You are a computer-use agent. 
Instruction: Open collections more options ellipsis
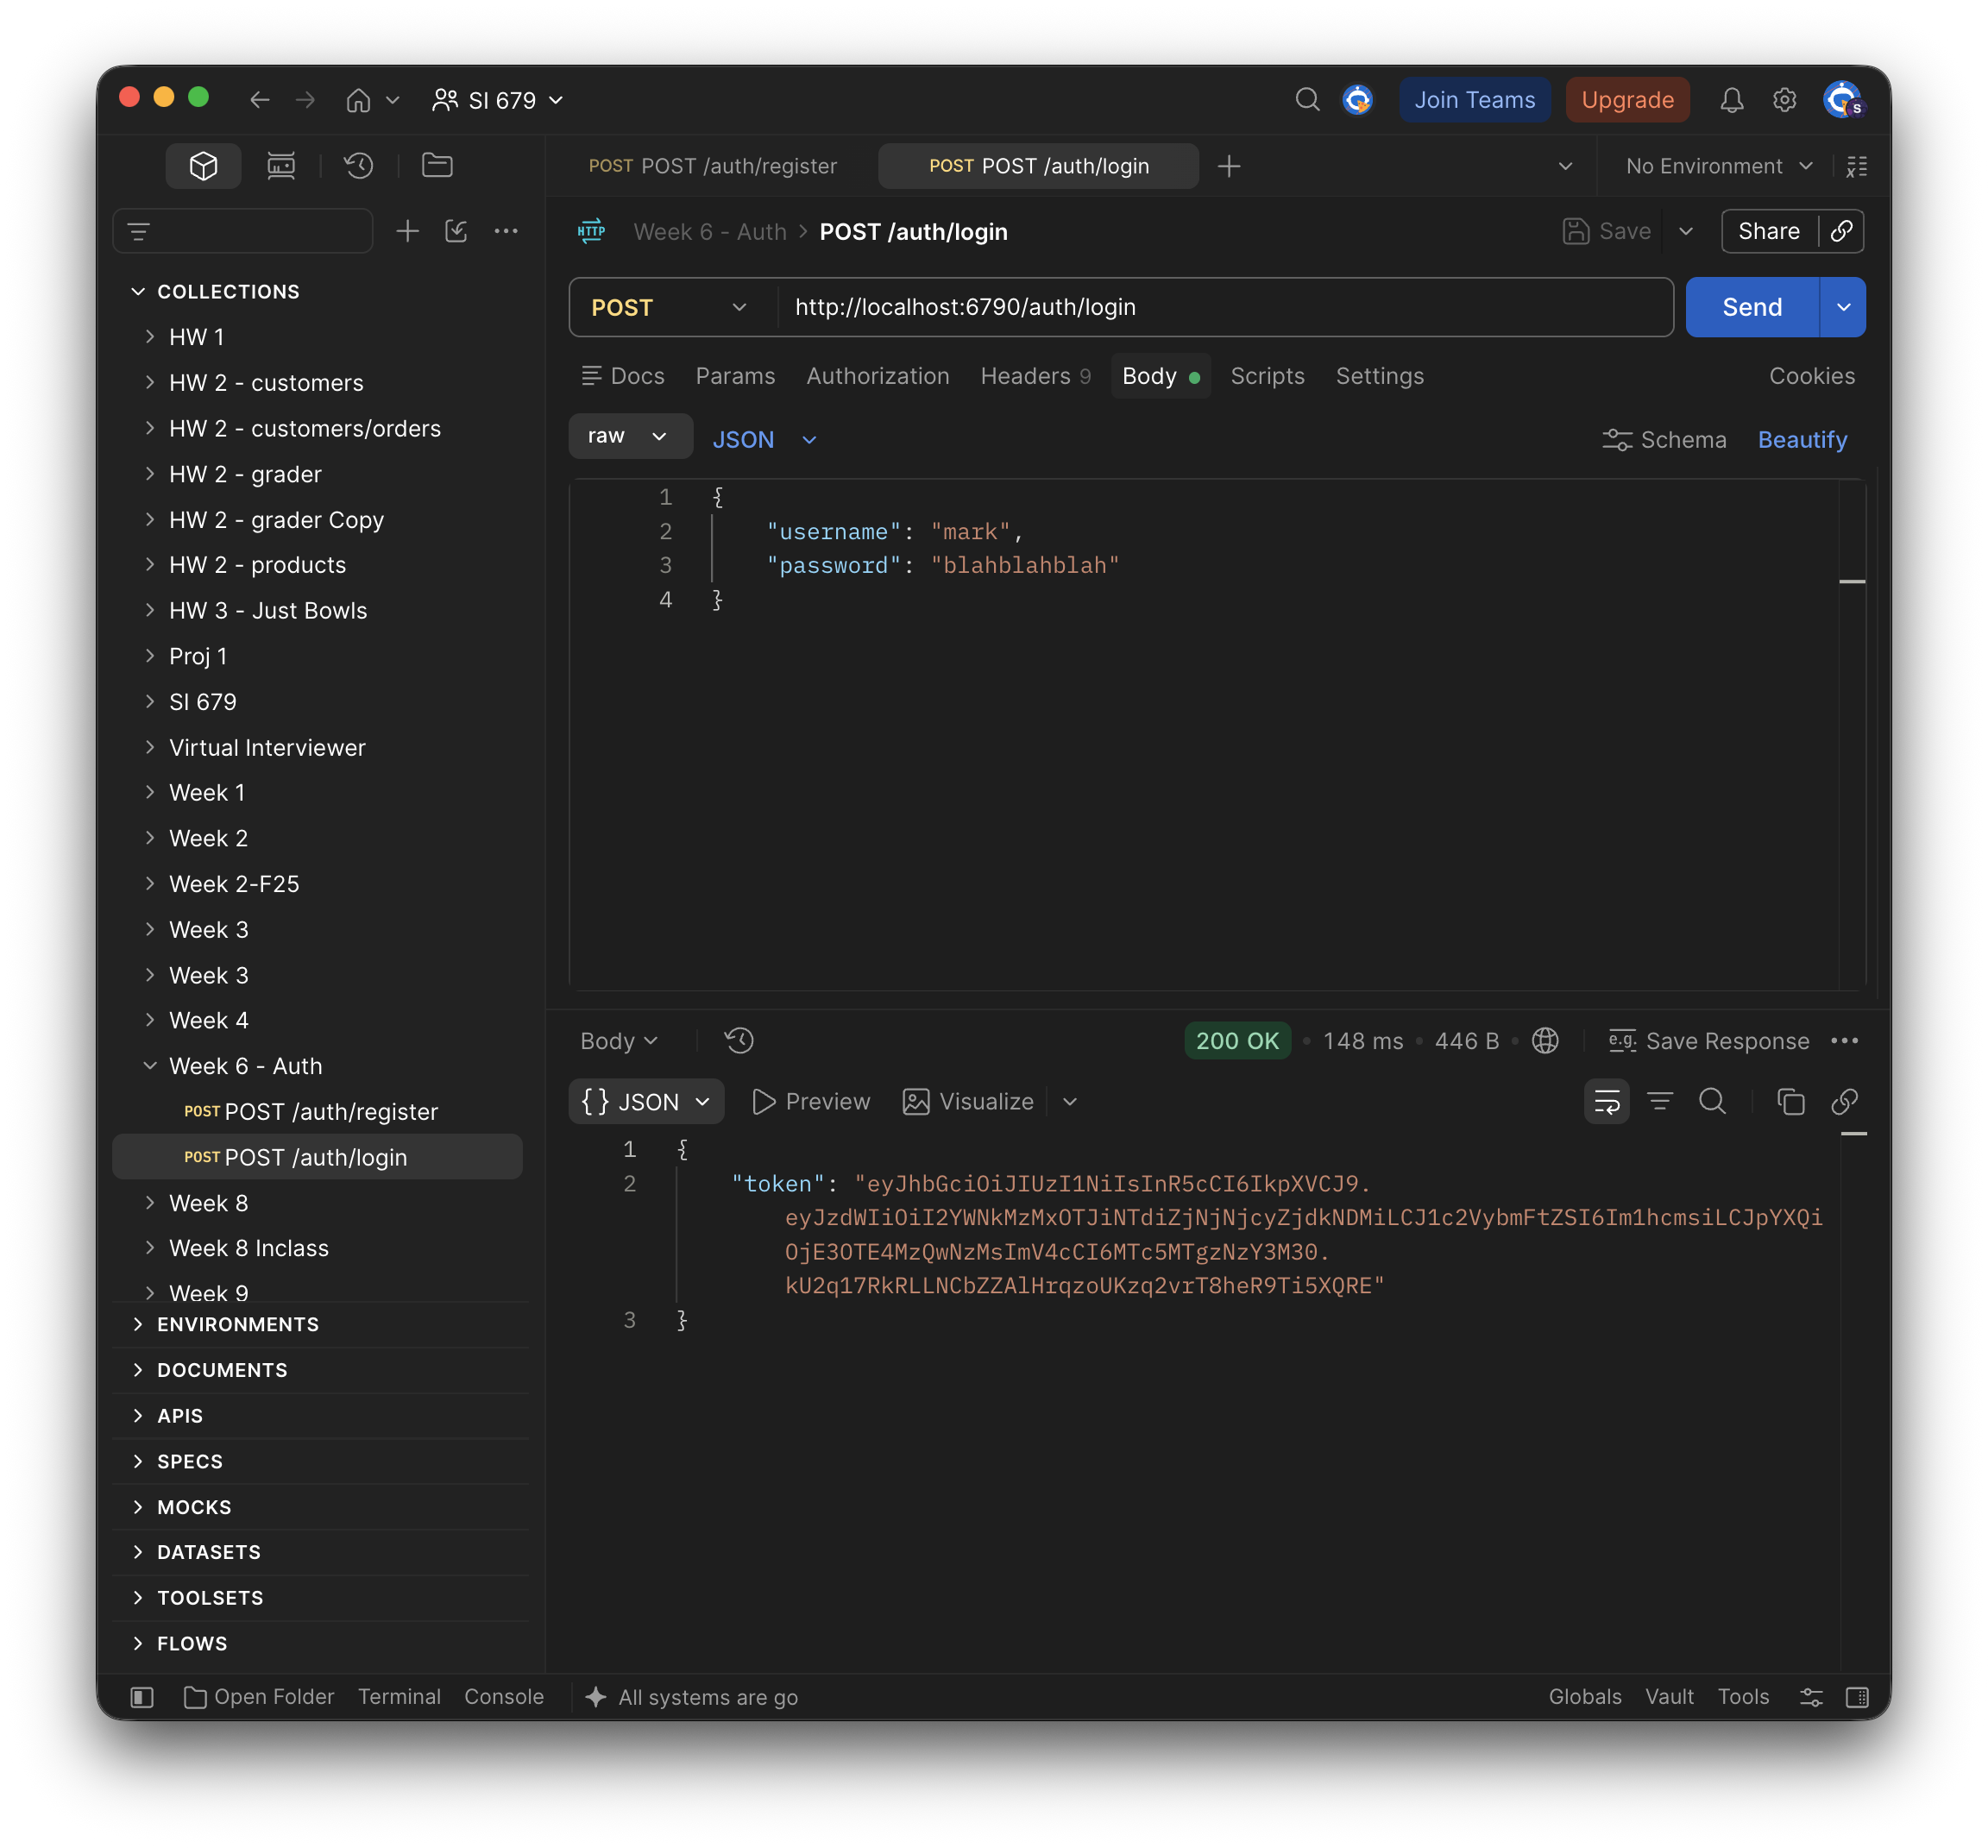tap(506, 232)
